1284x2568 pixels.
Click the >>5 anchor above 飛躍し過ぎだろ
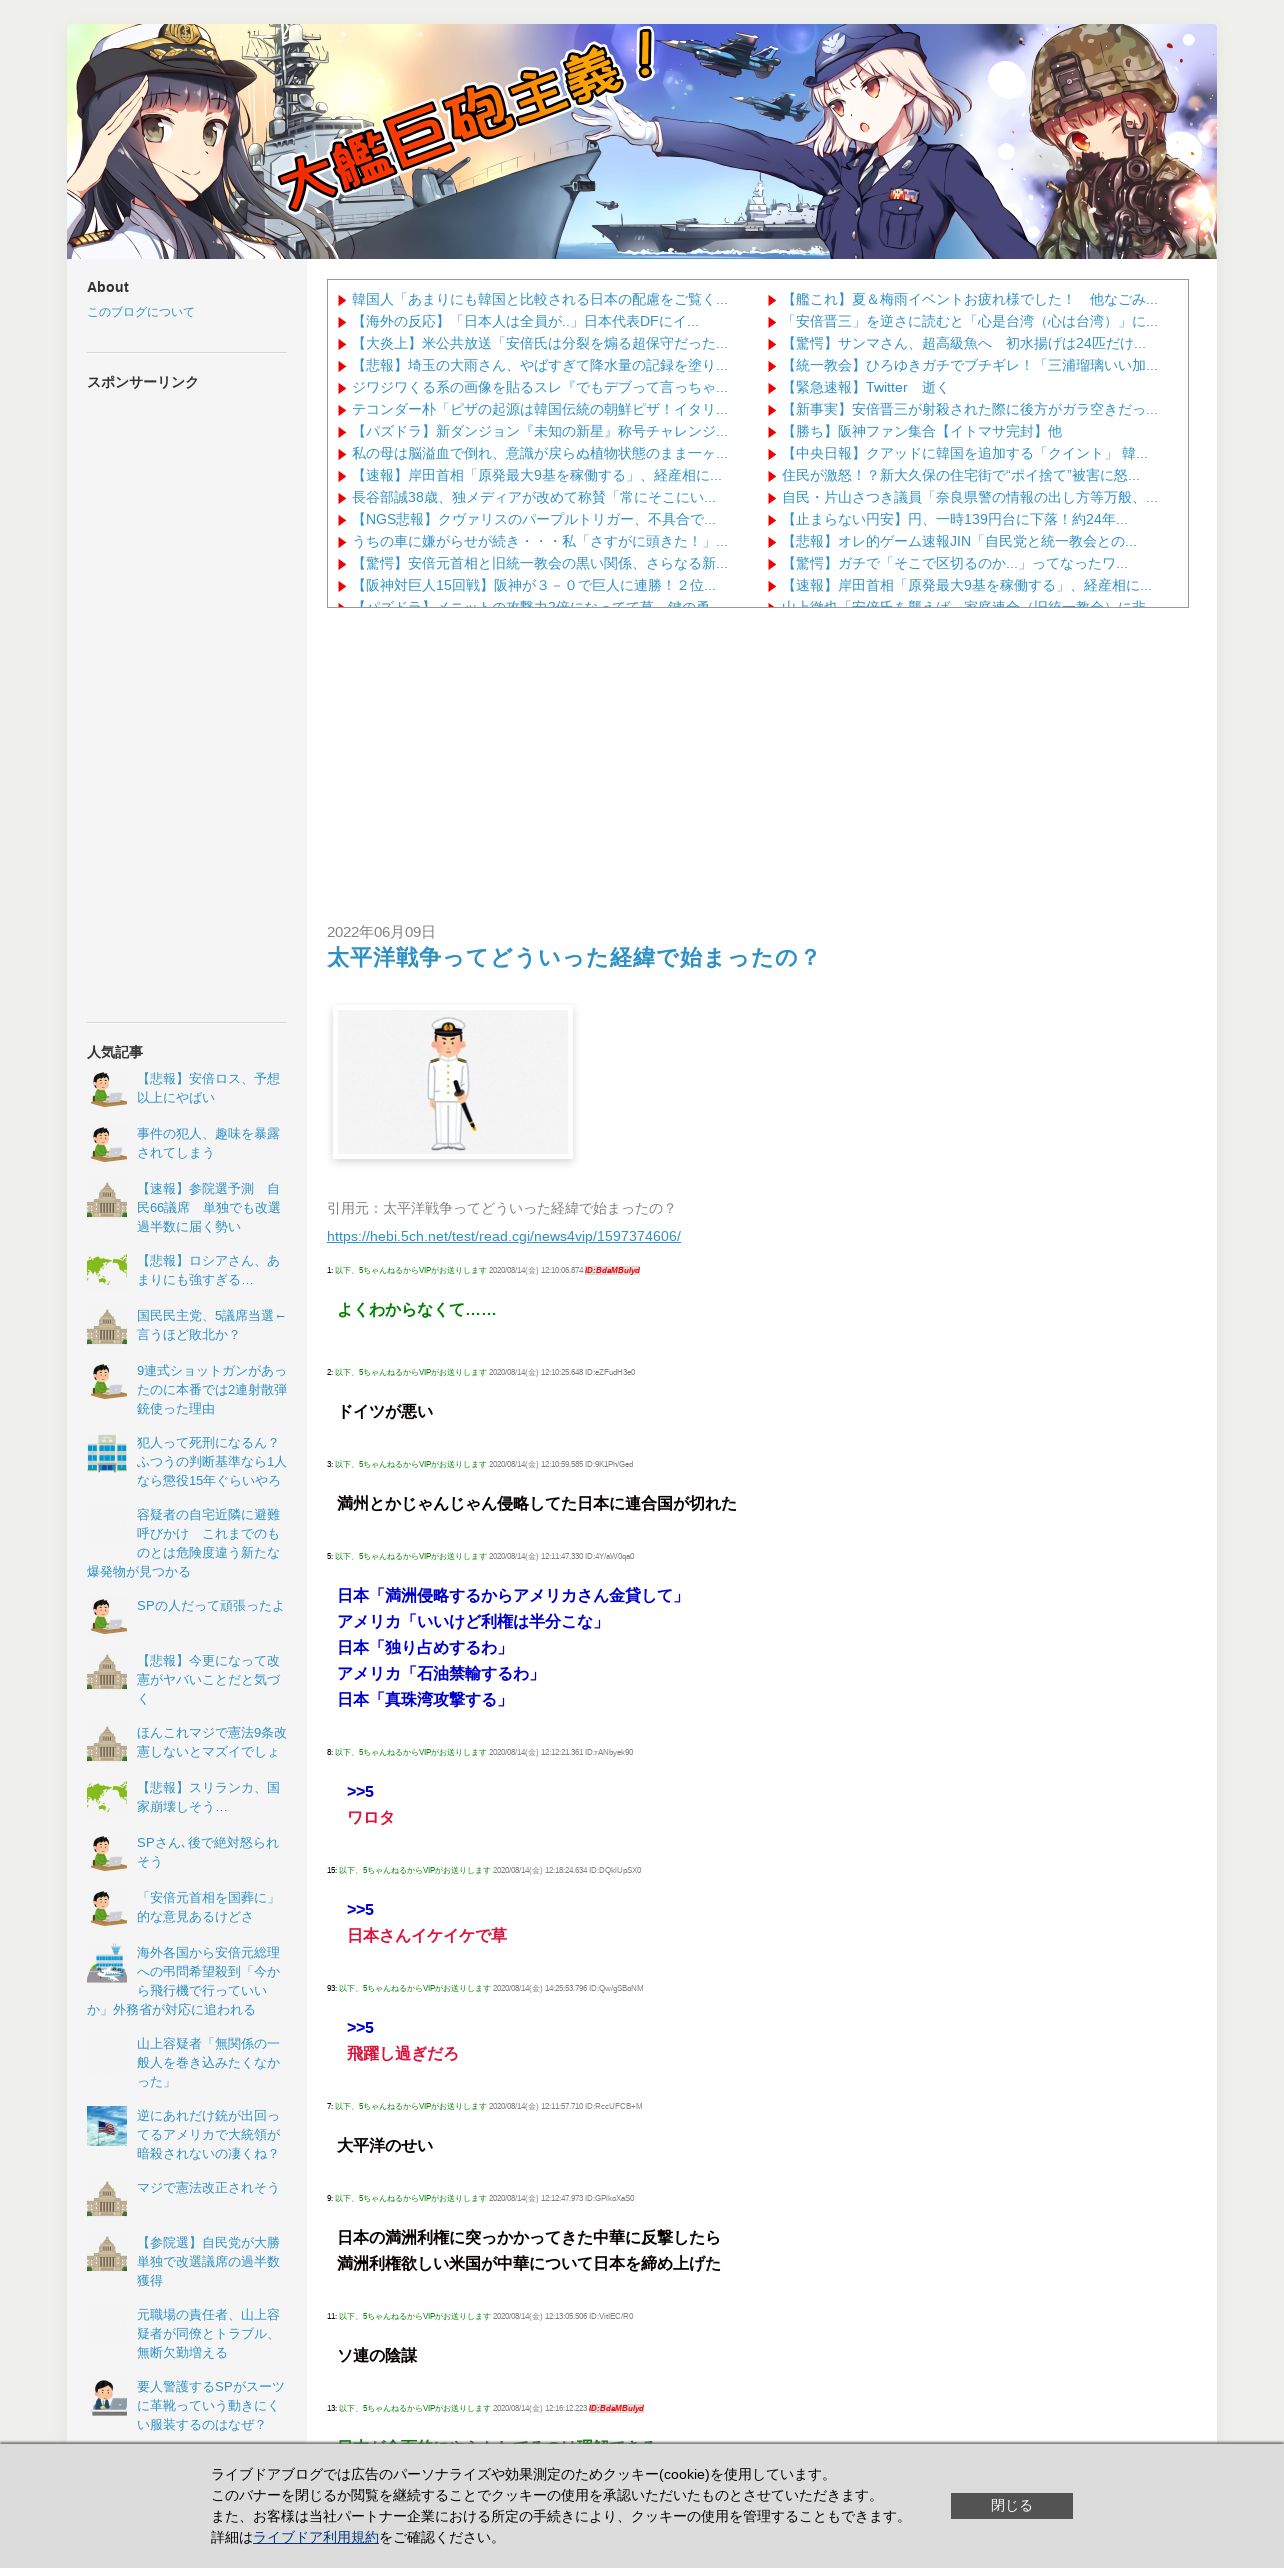[360, 2028]
